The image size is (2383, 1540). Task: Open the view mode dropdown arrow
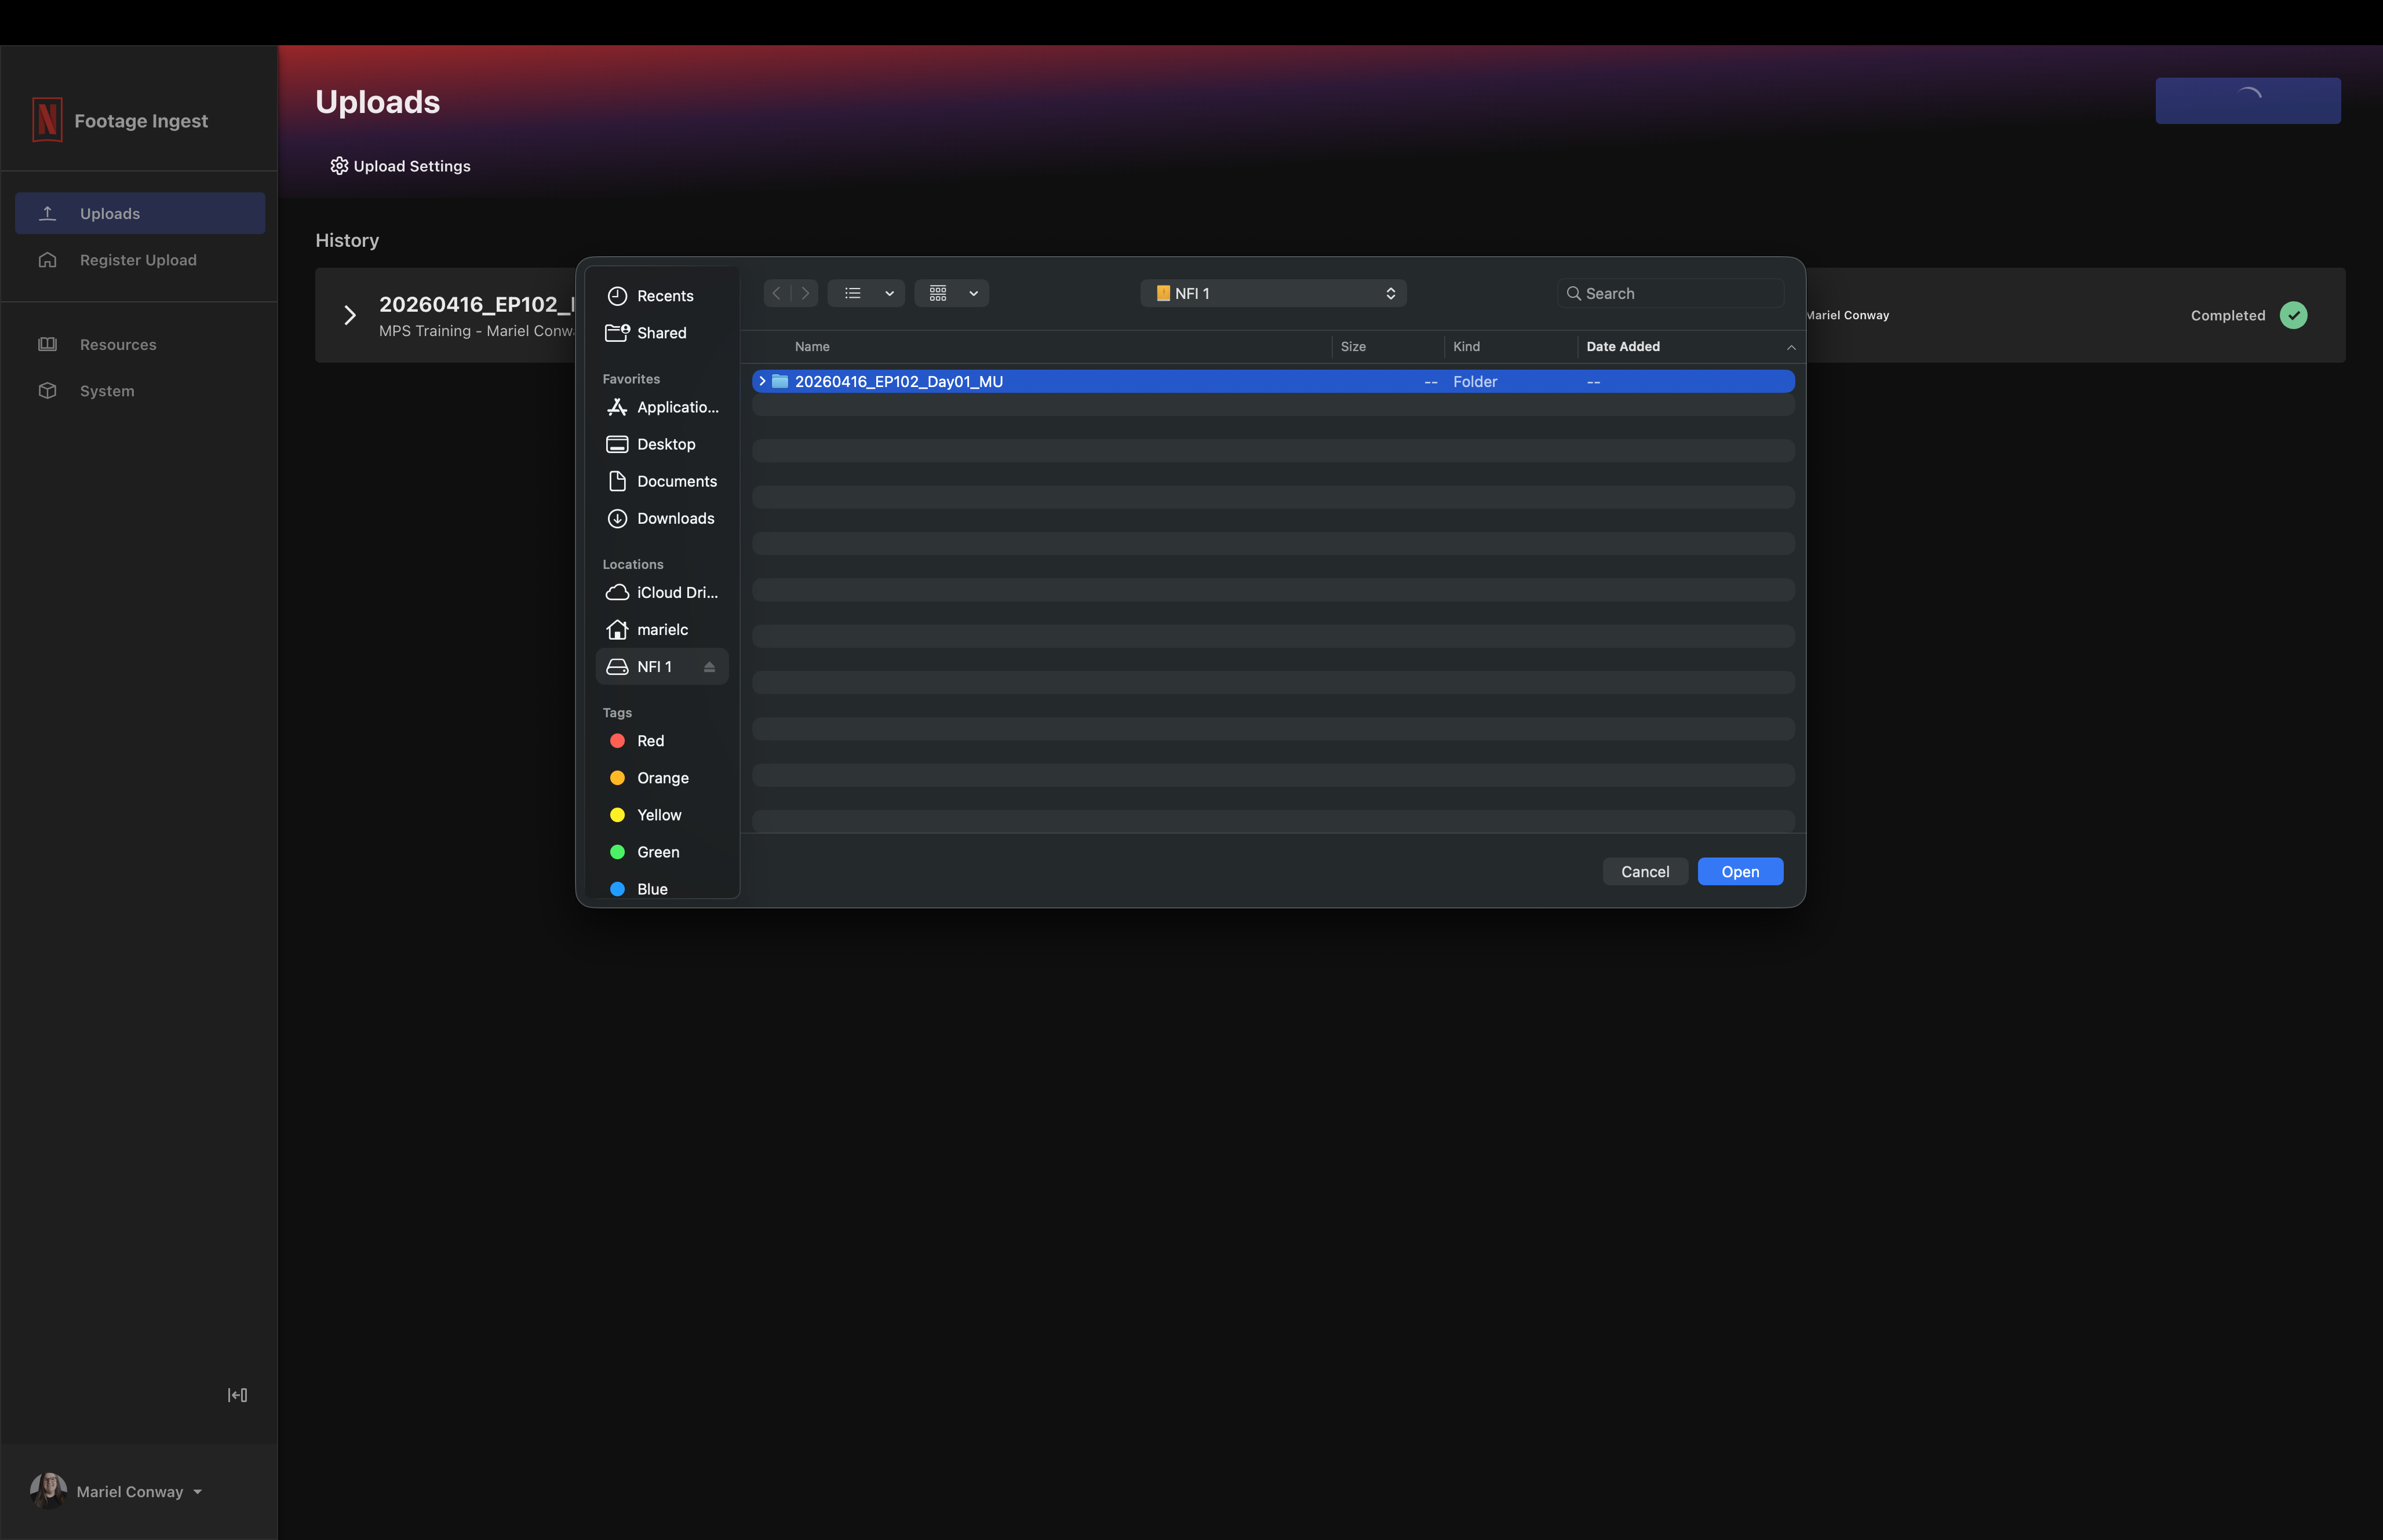889,293
